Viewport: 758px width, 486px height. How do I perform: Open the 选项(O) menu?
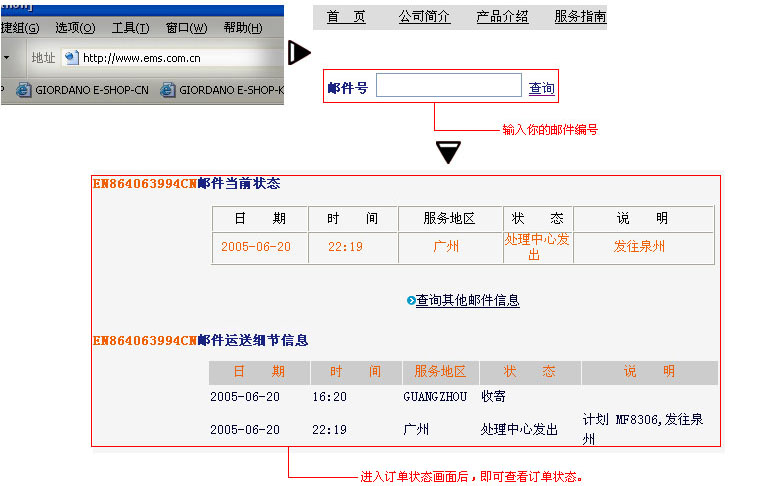coord(74,27)
